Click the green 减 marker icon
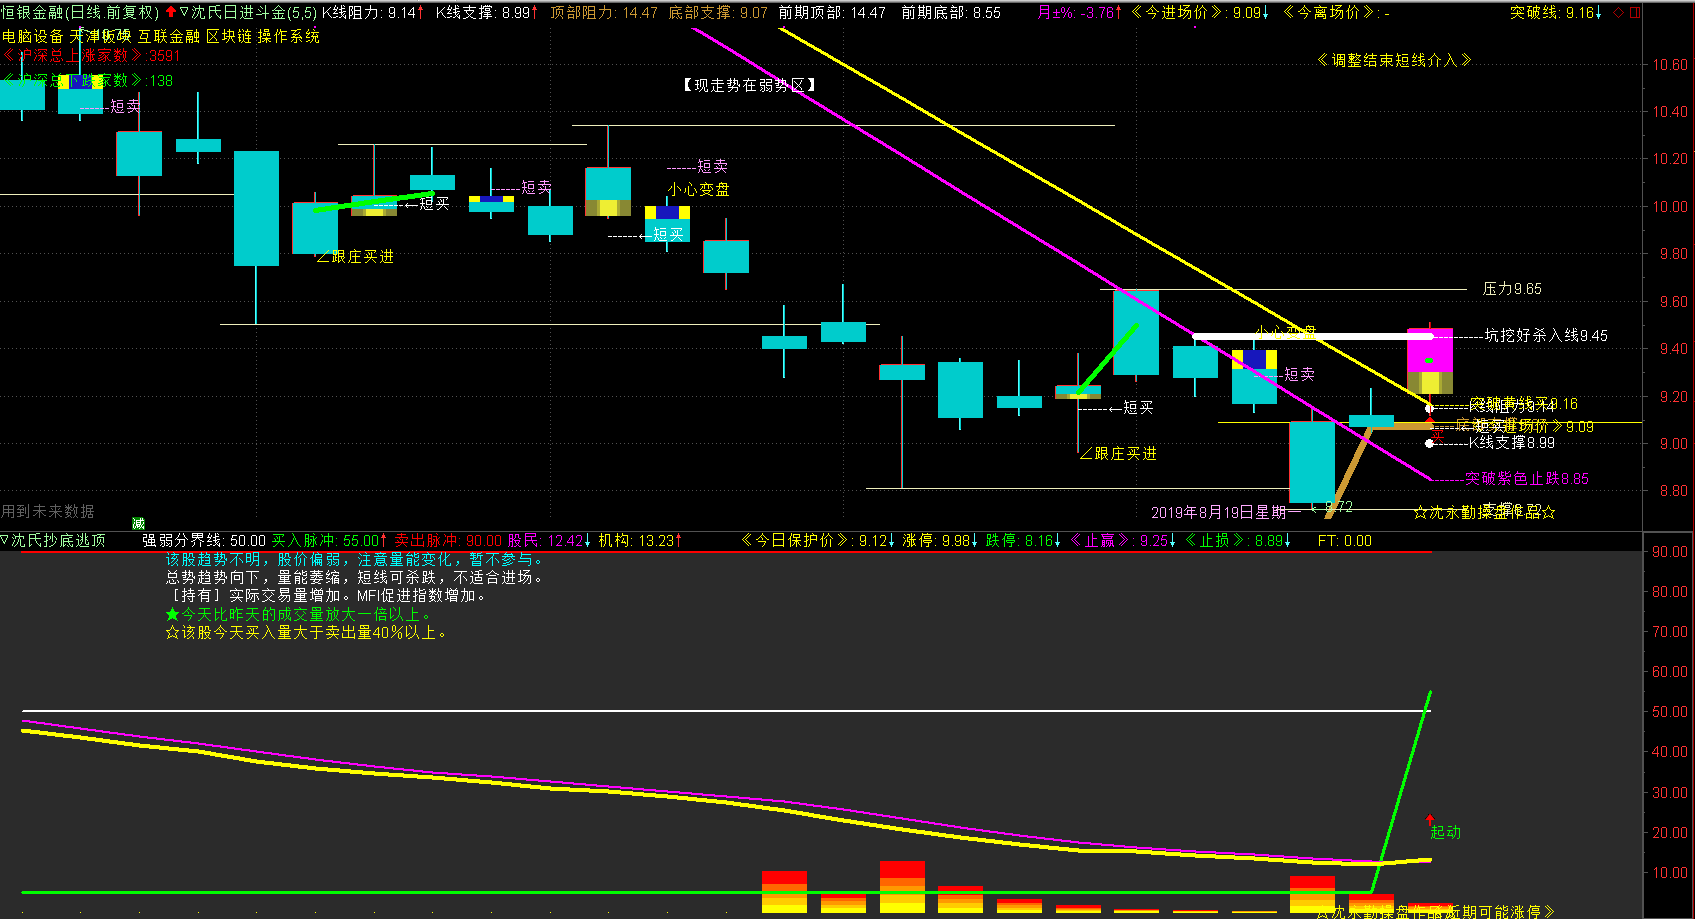Viewport: 1695px width, 919px height. [138, 524]
